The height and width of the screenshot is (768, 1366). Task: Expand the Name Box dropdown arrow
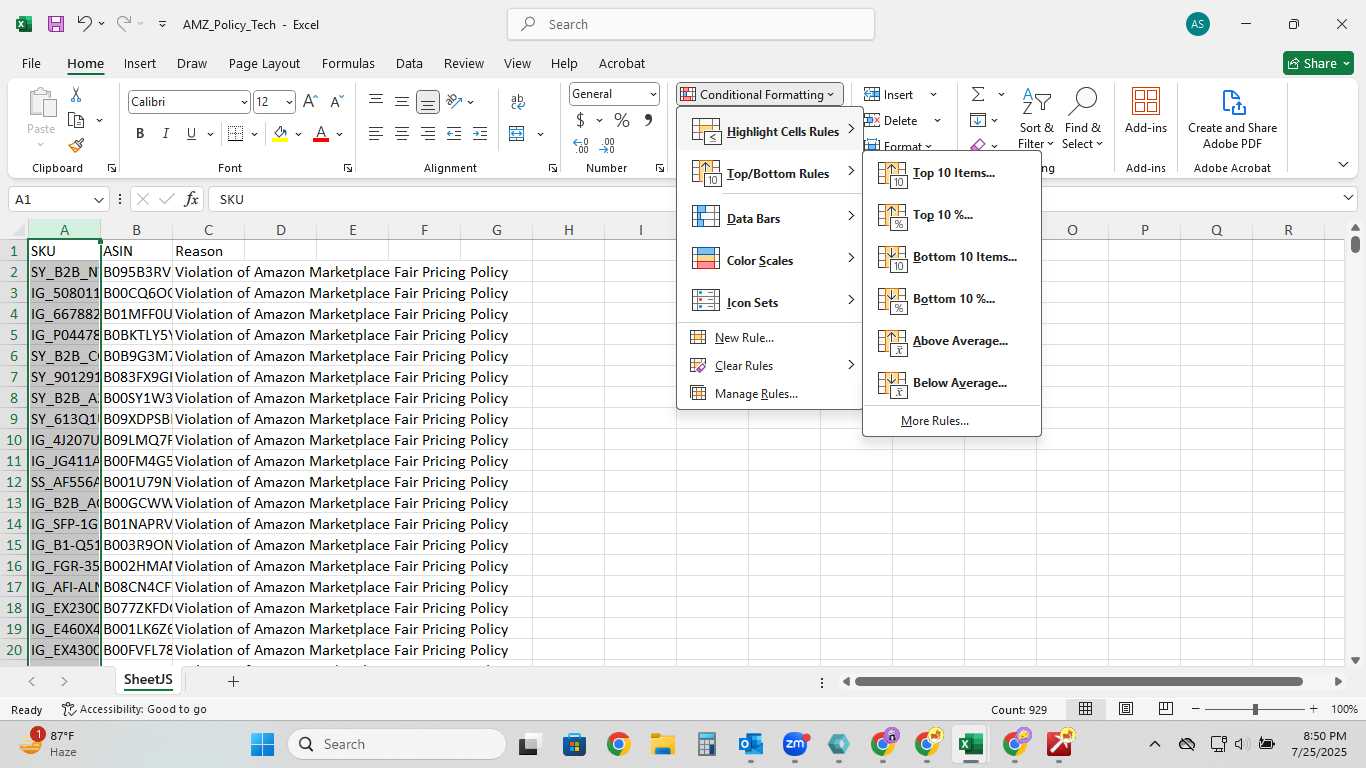point(98,199)
